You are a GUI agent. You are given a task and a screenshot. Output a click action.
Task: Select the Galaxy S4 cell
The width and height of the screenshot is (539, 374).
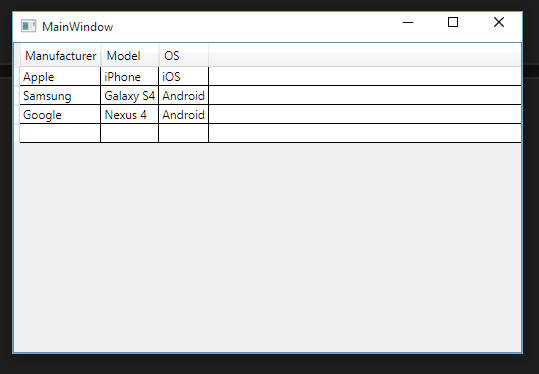(x=129, y=95)
